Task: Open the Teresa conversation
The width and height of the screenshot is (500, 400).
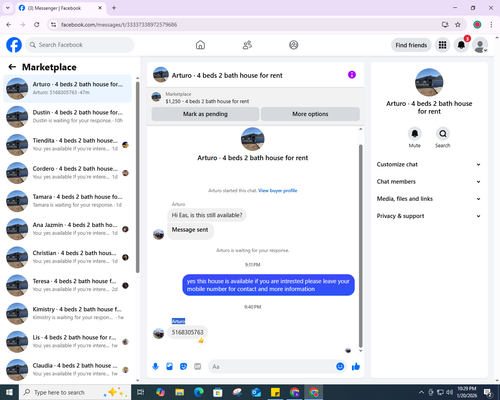Action: (67, 285)
